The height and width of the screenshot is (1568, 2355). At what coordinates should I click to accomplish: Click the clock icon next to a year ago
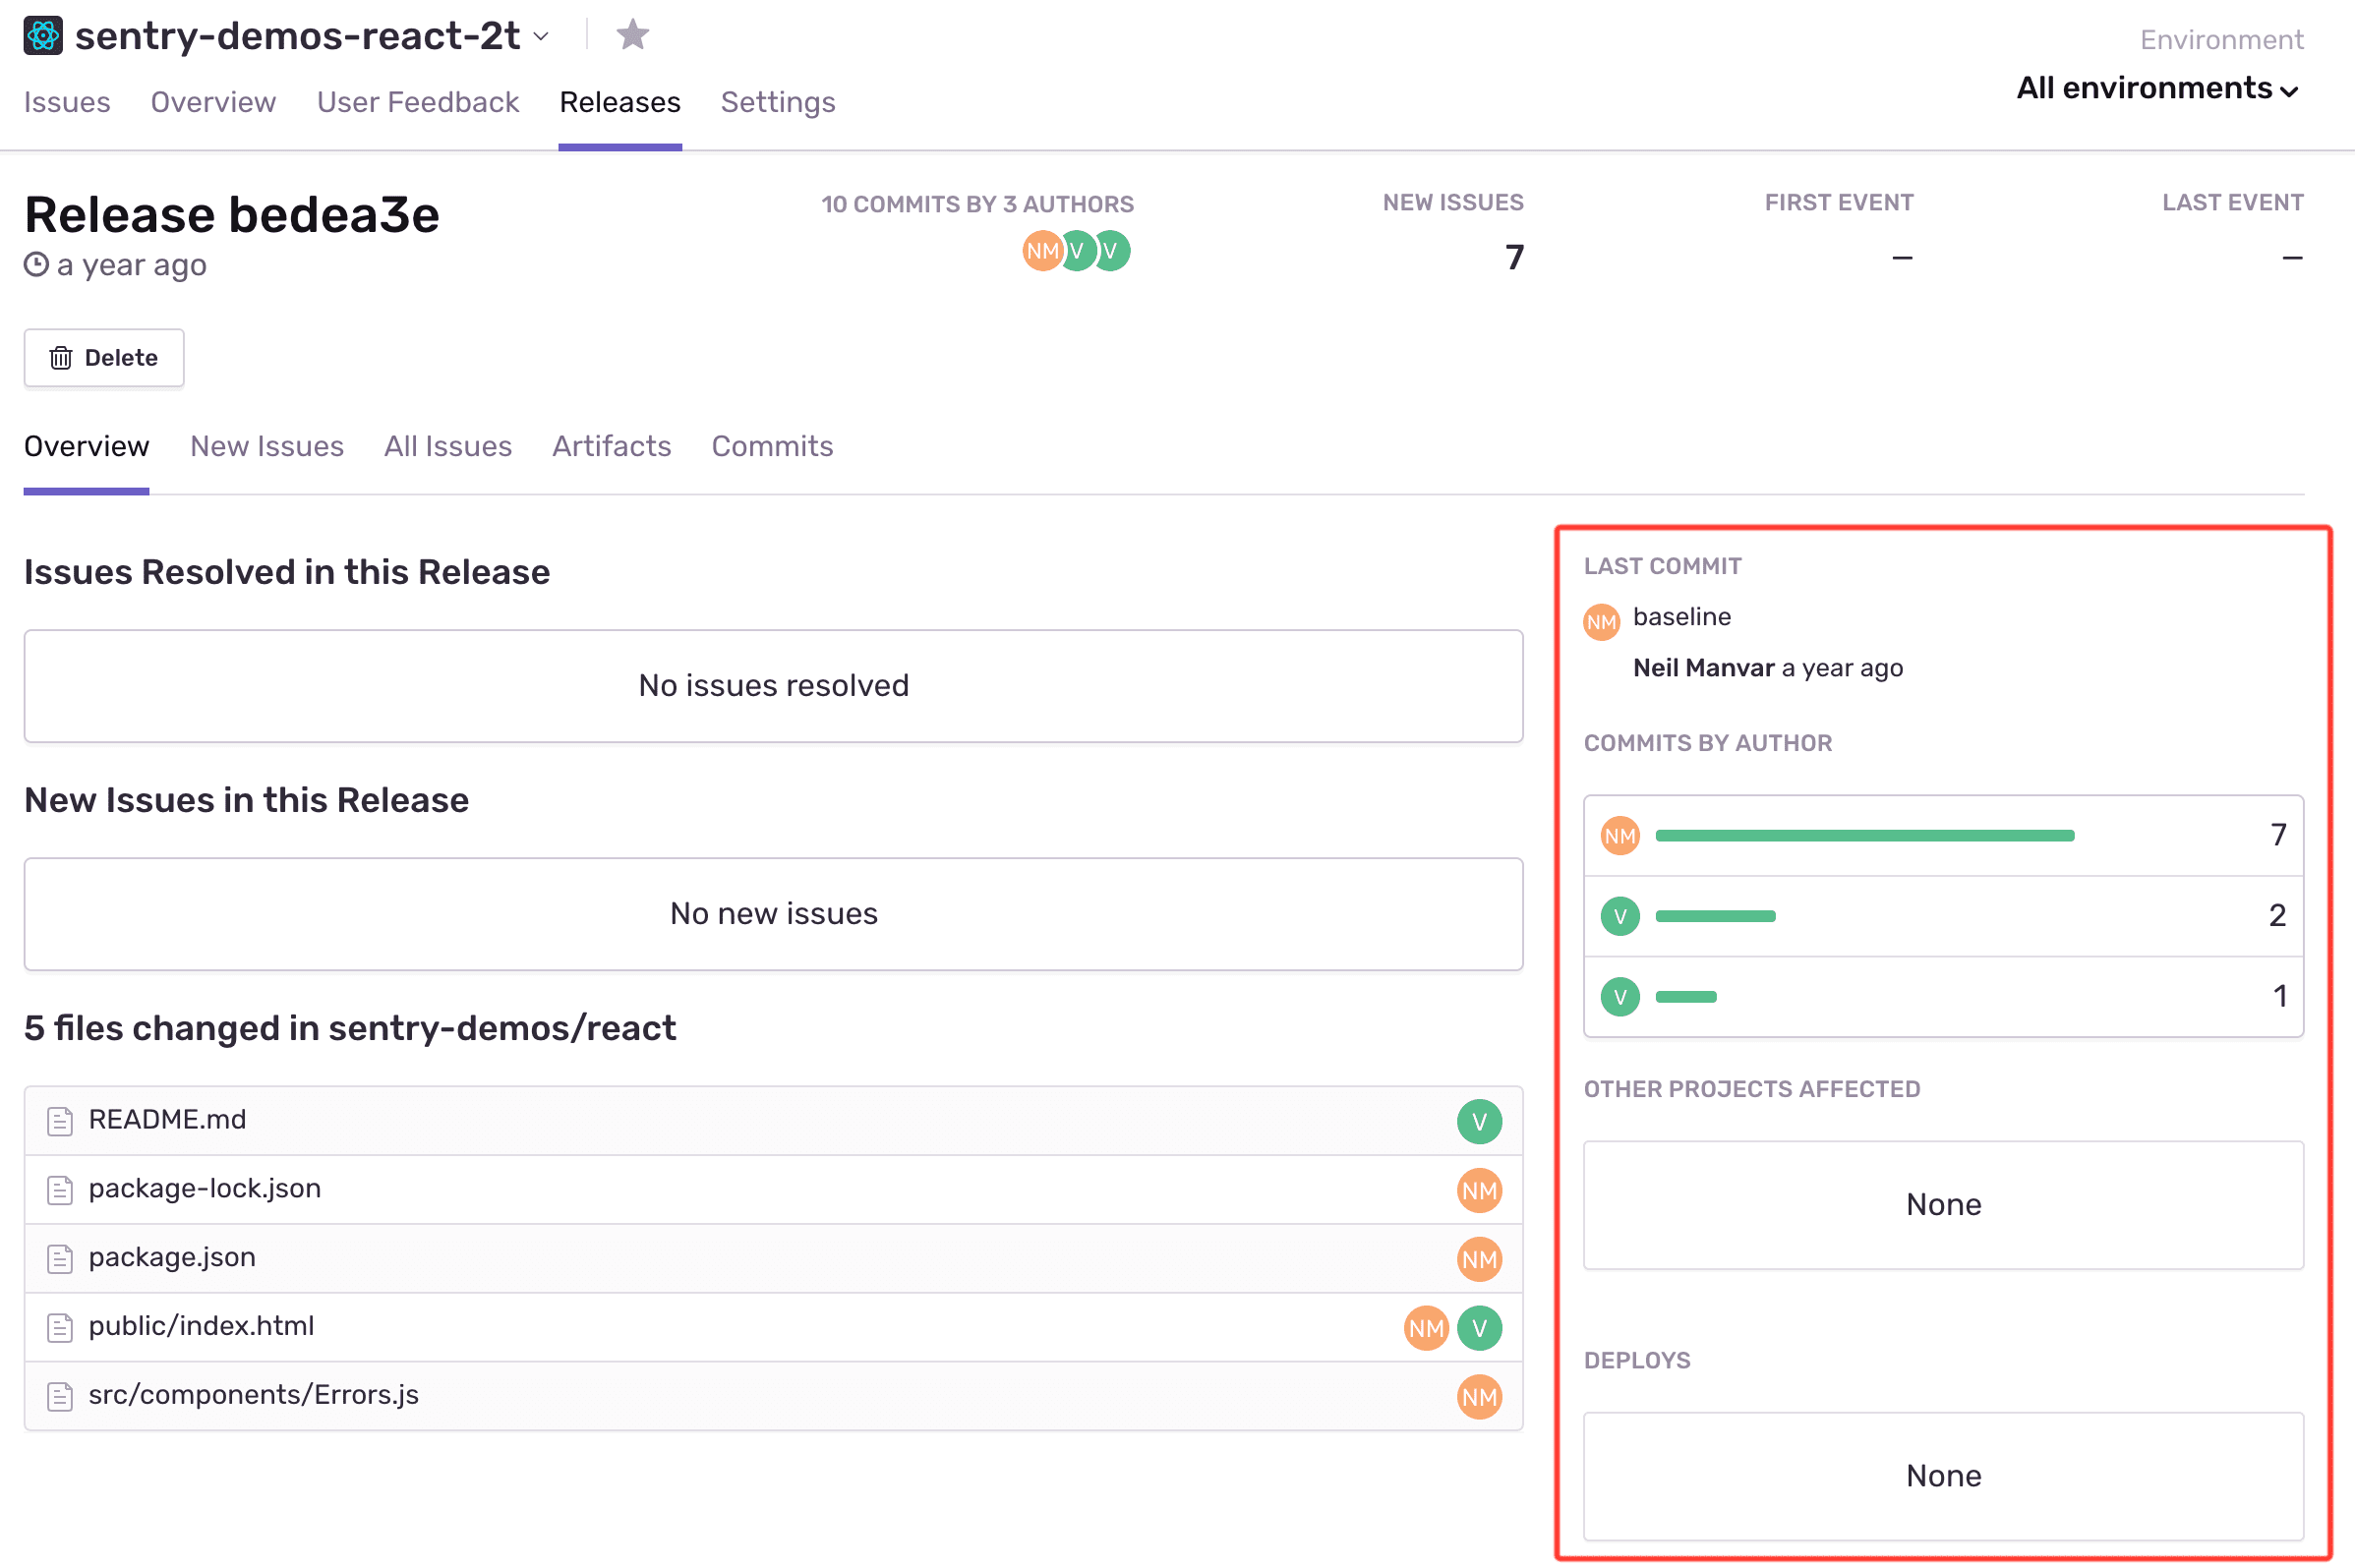(x=36, y=264)
